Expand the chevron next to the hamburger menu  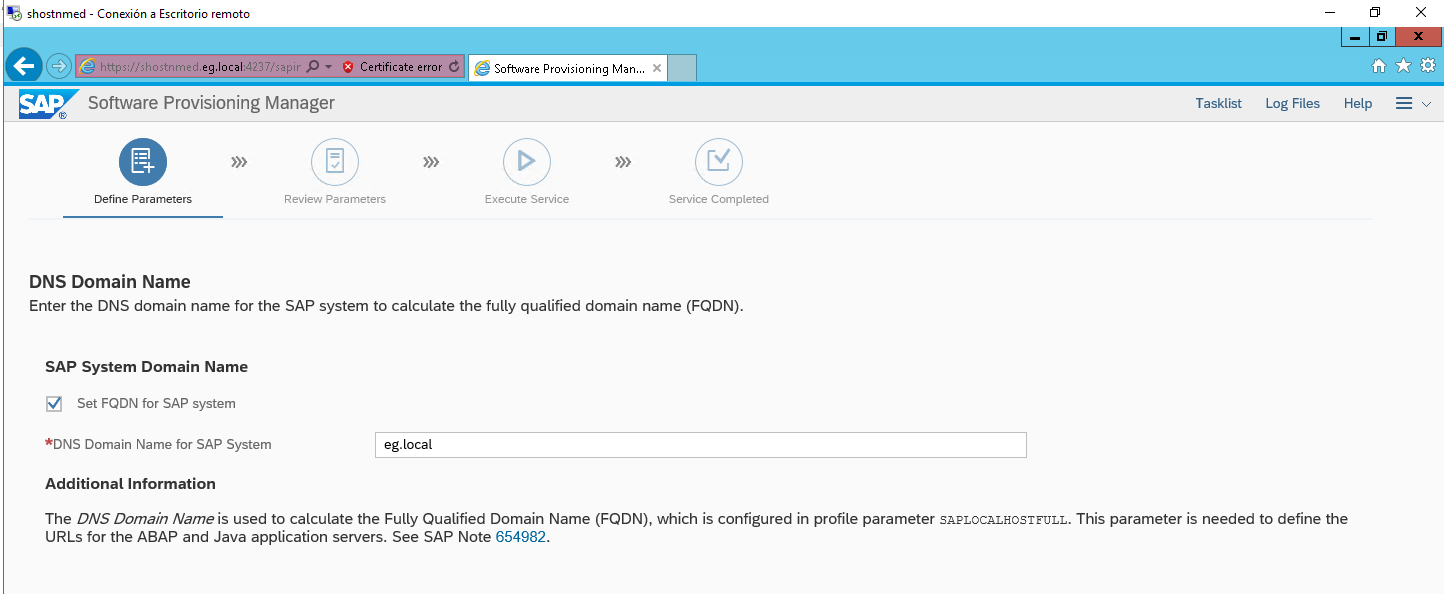[1426, 104]
